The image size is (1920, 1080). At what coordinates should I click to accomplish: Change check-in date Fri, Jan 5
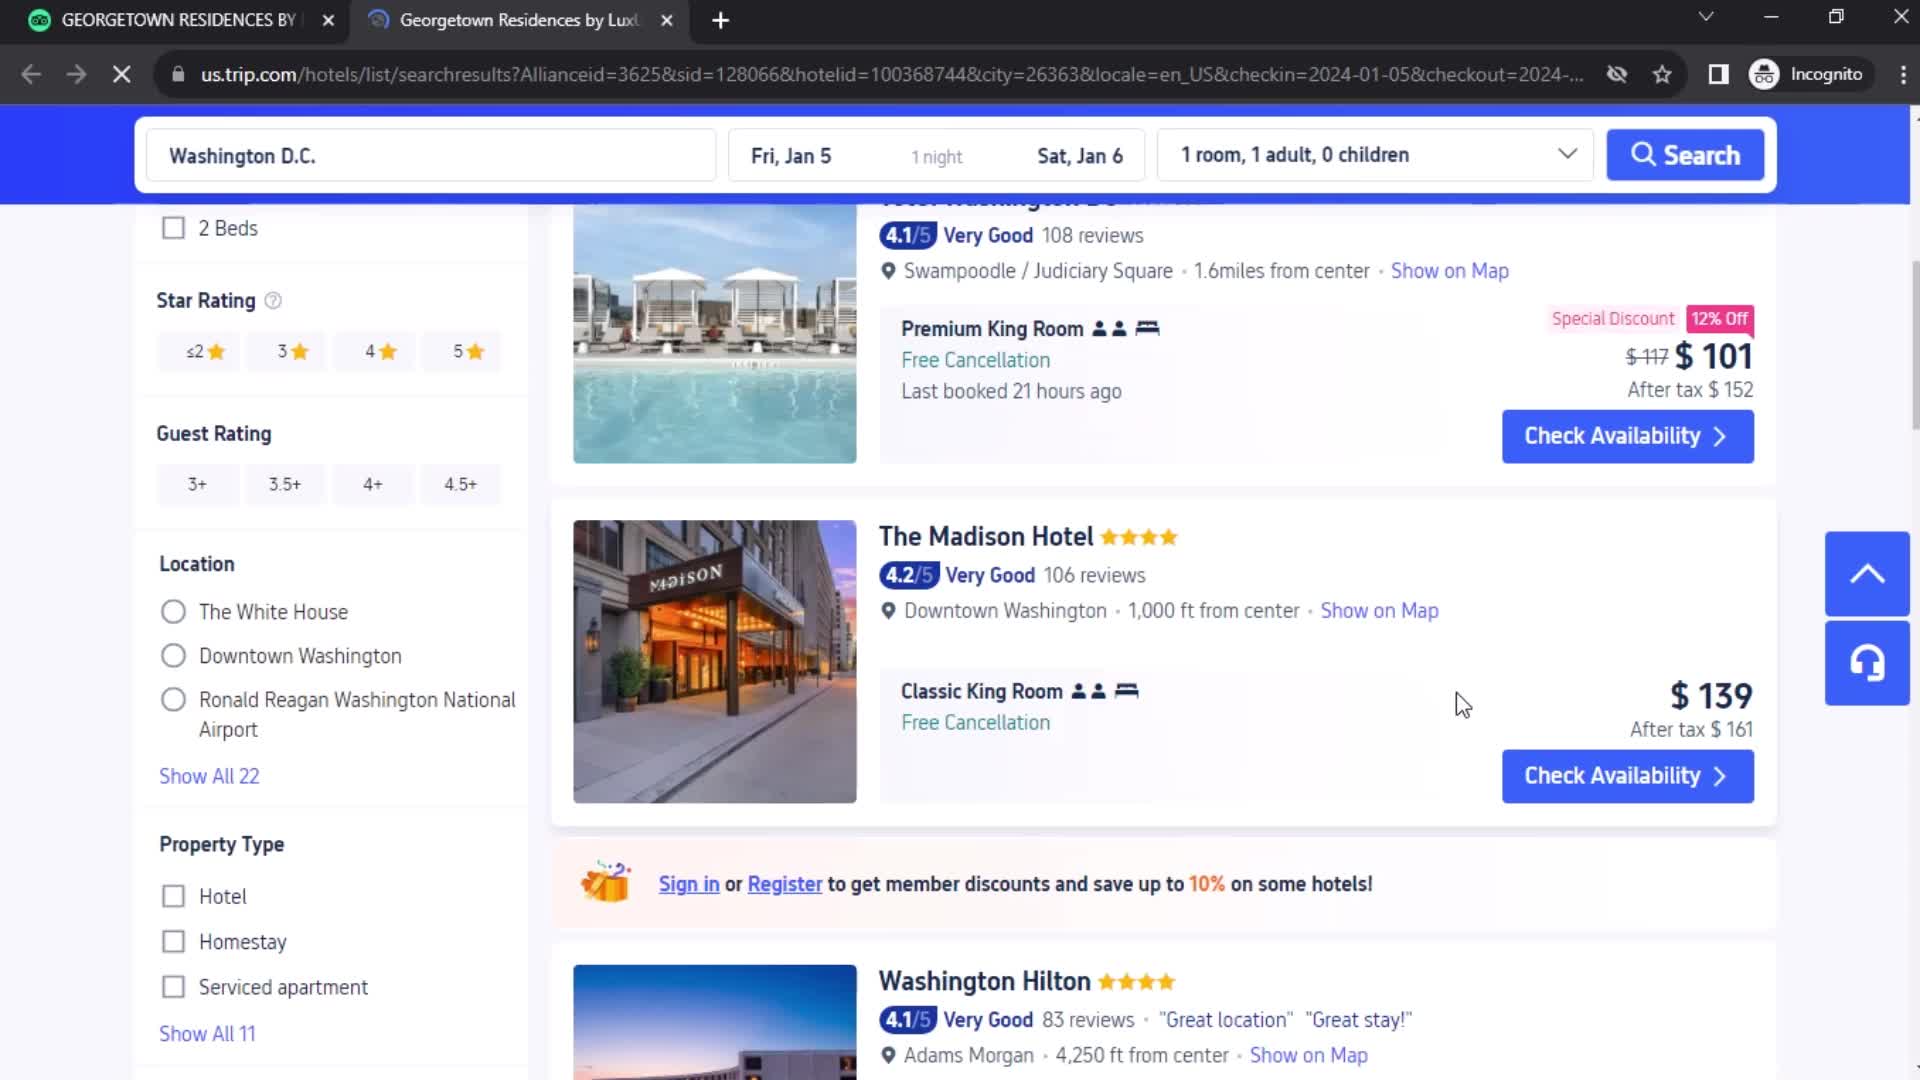[791, 156]
